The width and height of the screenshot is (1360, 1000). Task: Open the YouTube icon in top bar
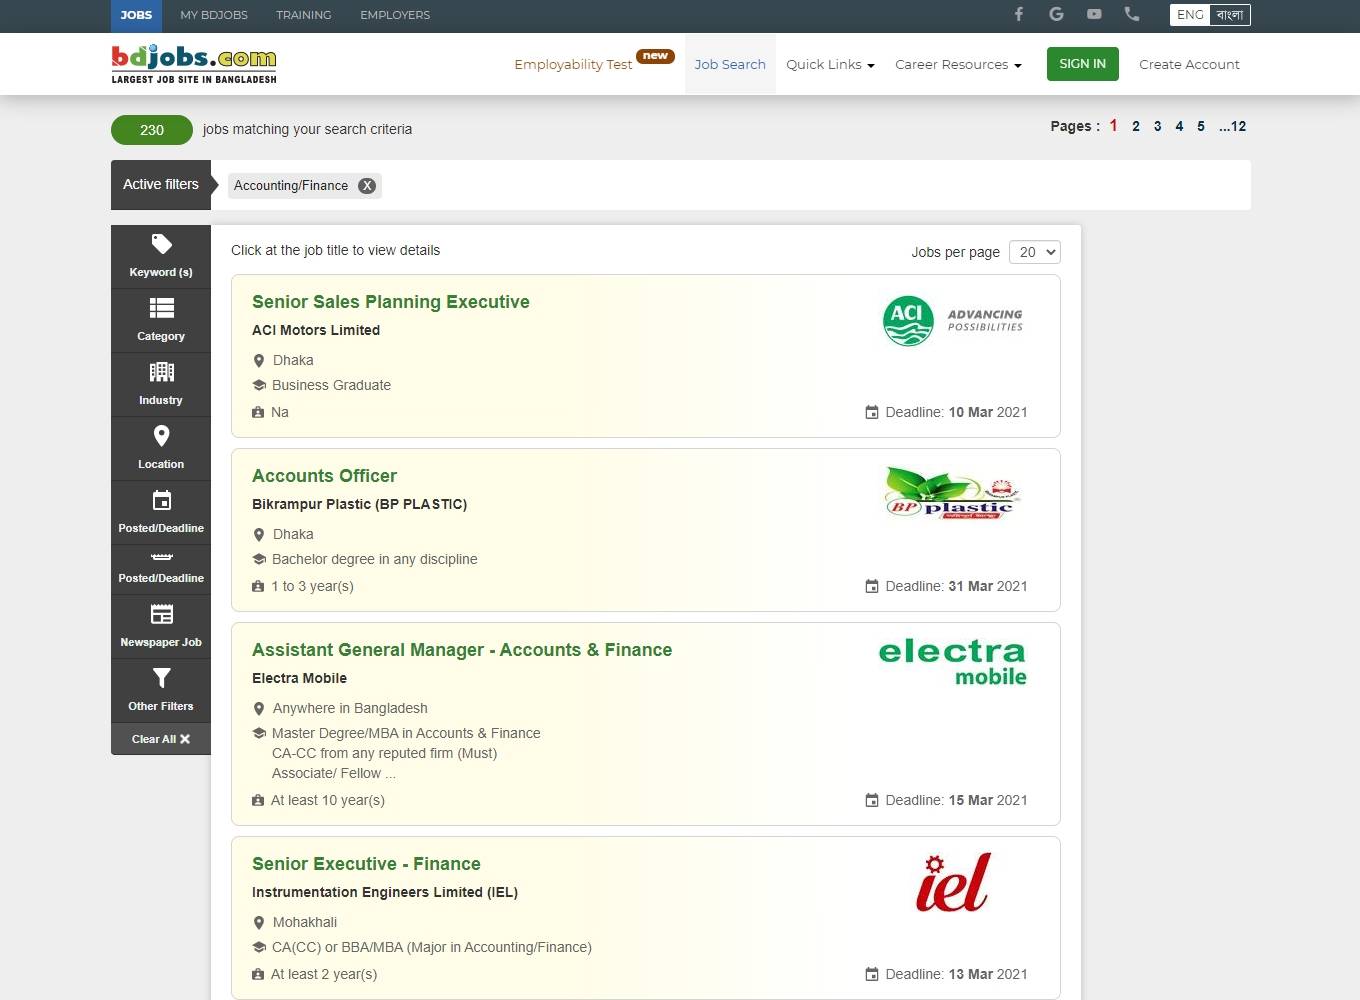[x=1094, y=14]
